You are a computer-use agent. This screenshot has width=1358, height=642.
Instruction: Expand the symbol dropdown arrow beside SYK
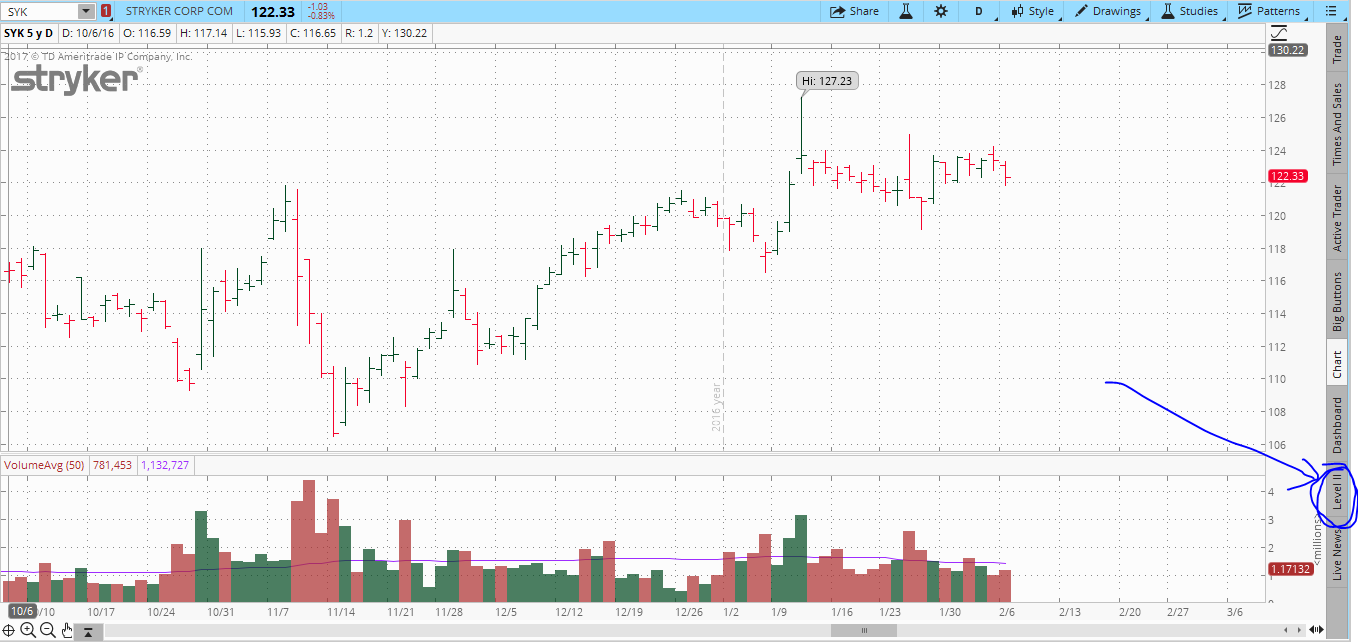(x=86, y=11)
